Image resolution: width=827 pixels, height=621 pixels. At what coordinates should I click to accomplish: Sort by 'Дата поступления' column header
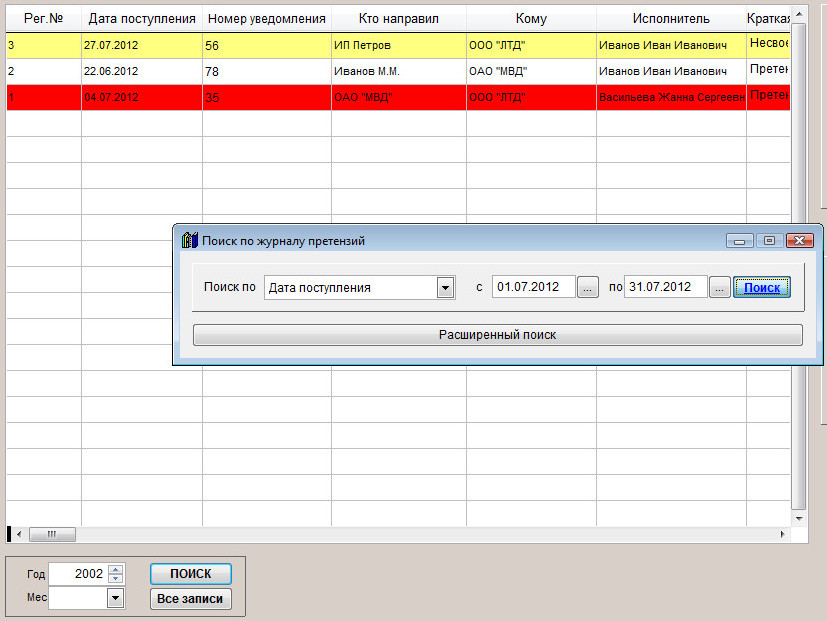click(142, 18)
